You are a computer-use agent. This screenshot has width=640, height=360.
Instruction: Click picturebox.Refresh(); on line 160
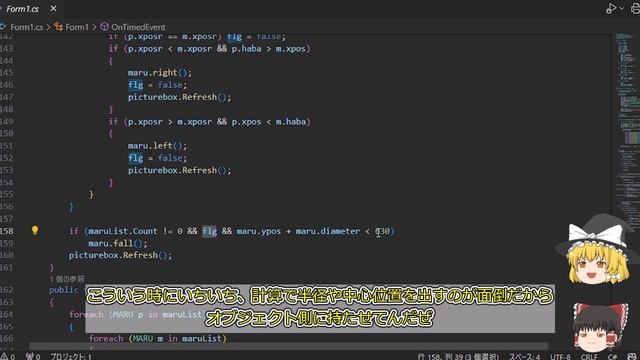click(x=120, y=255)
